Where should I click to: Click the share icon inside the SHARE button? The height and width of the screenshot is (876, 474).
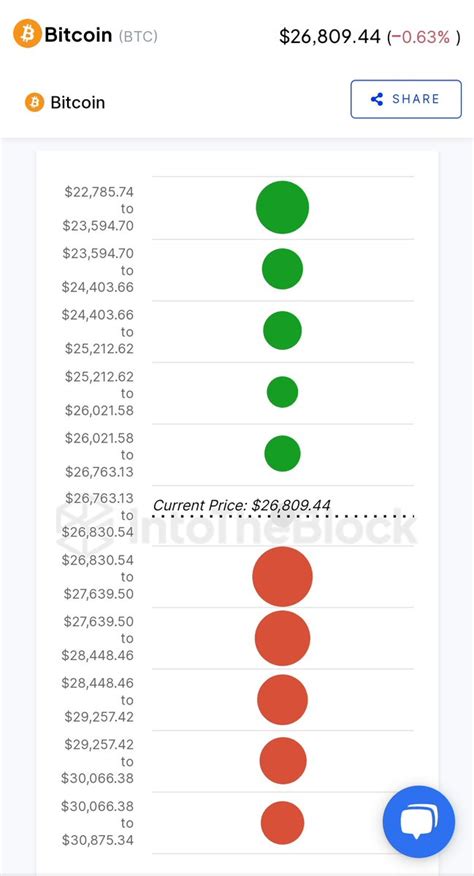pos(377,99)
